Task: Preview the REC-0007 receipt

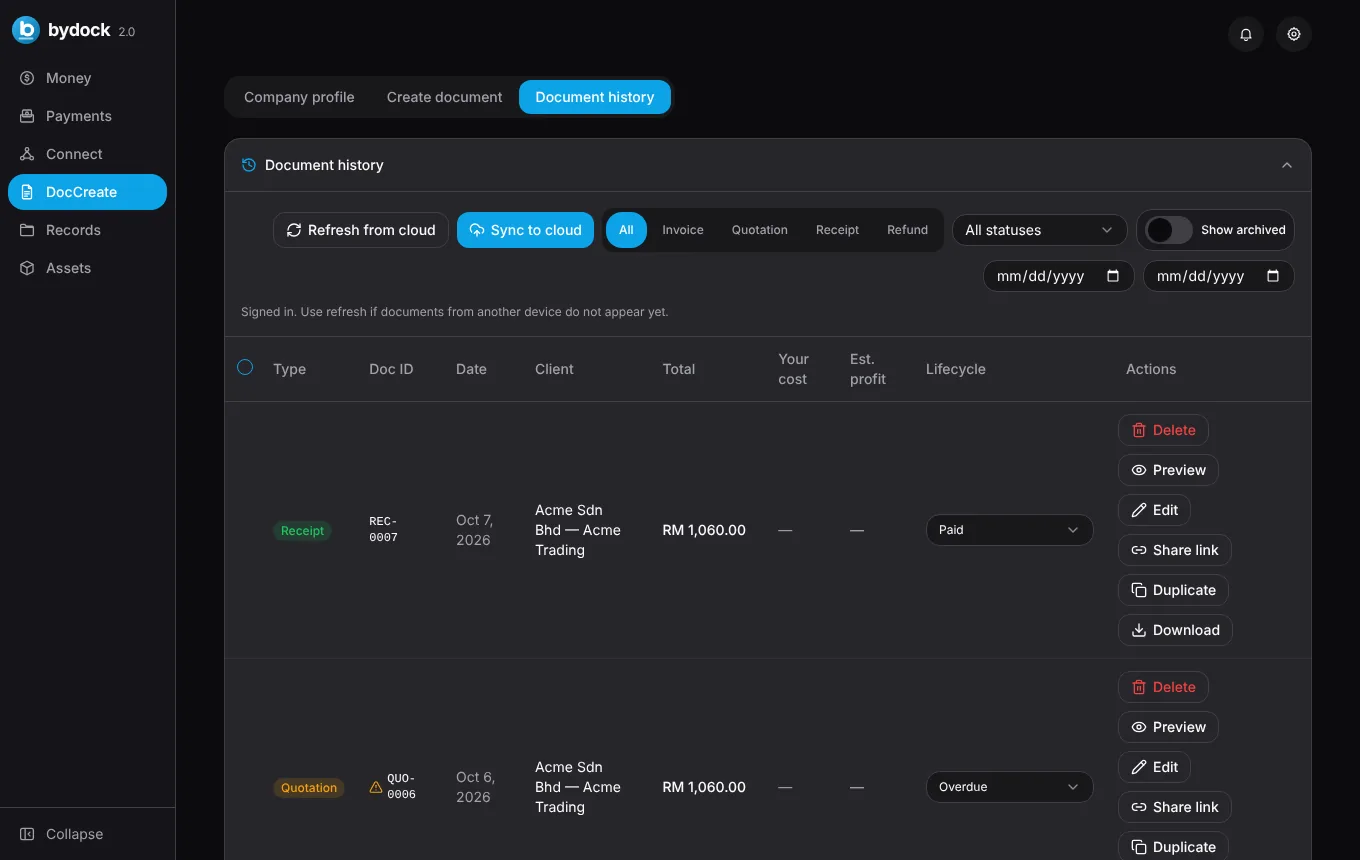Action: (x=1168, y=470)
